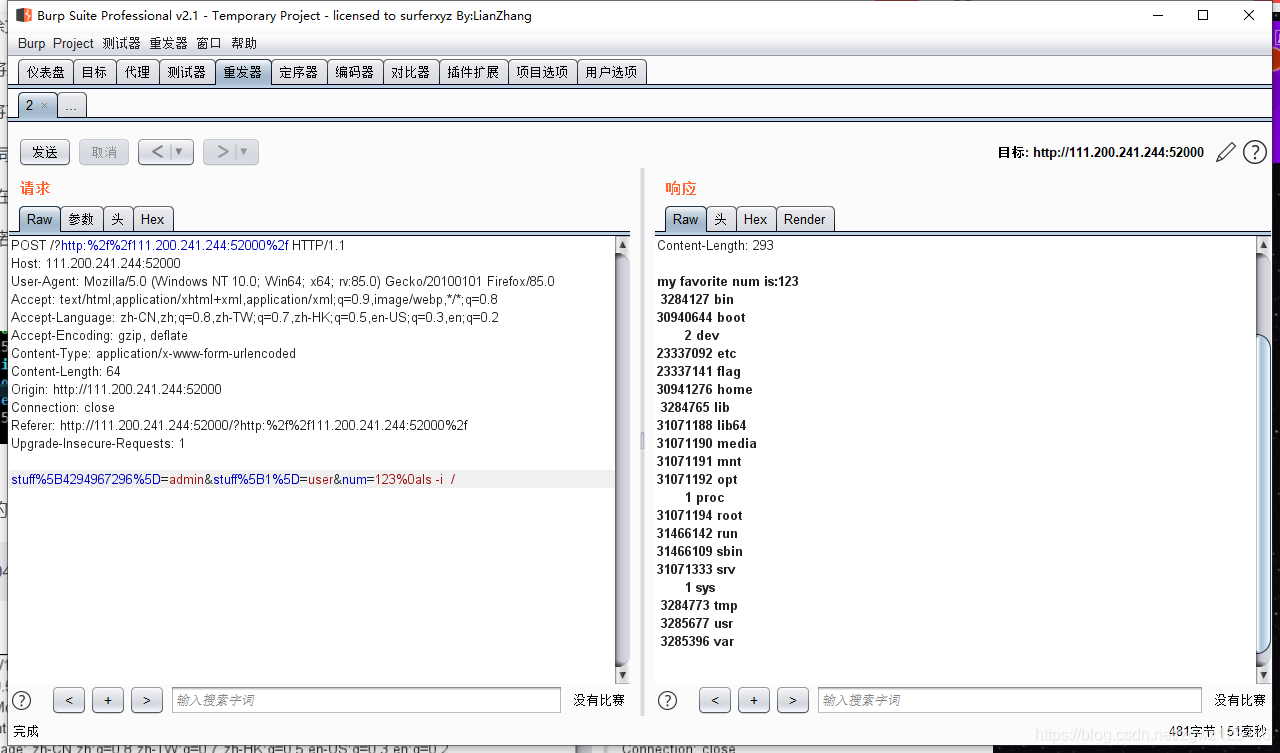
Task: Click request pane scrollbar down arrow
Action: pos(622,675)
